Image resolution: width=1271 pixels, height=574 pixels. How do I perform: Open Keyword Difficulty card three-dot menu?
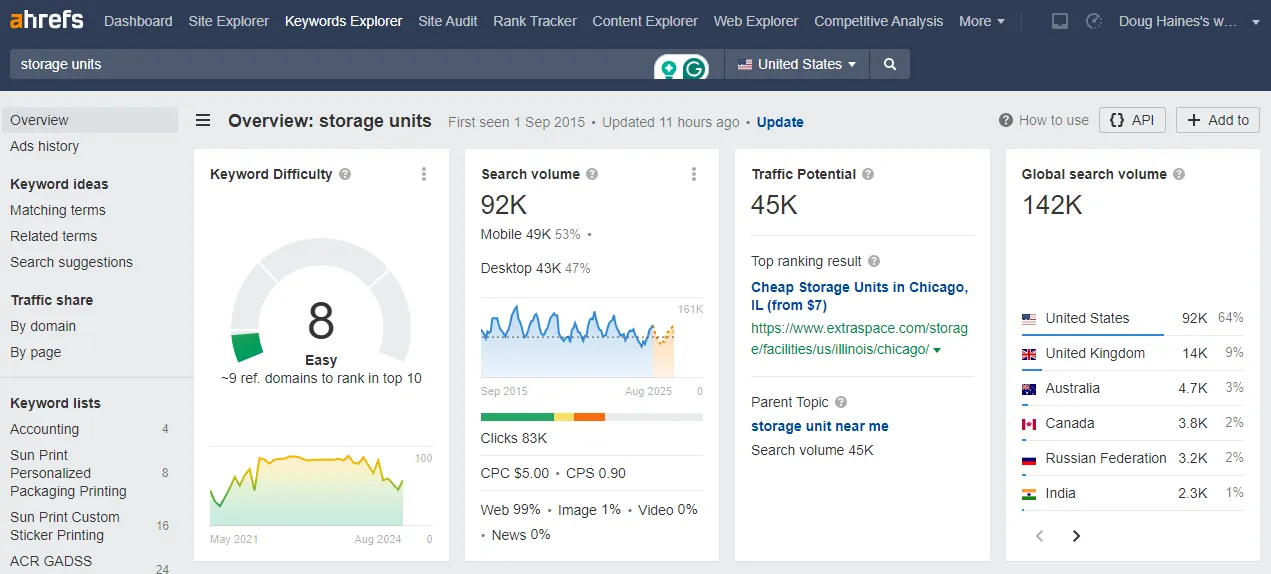(424, 174)
